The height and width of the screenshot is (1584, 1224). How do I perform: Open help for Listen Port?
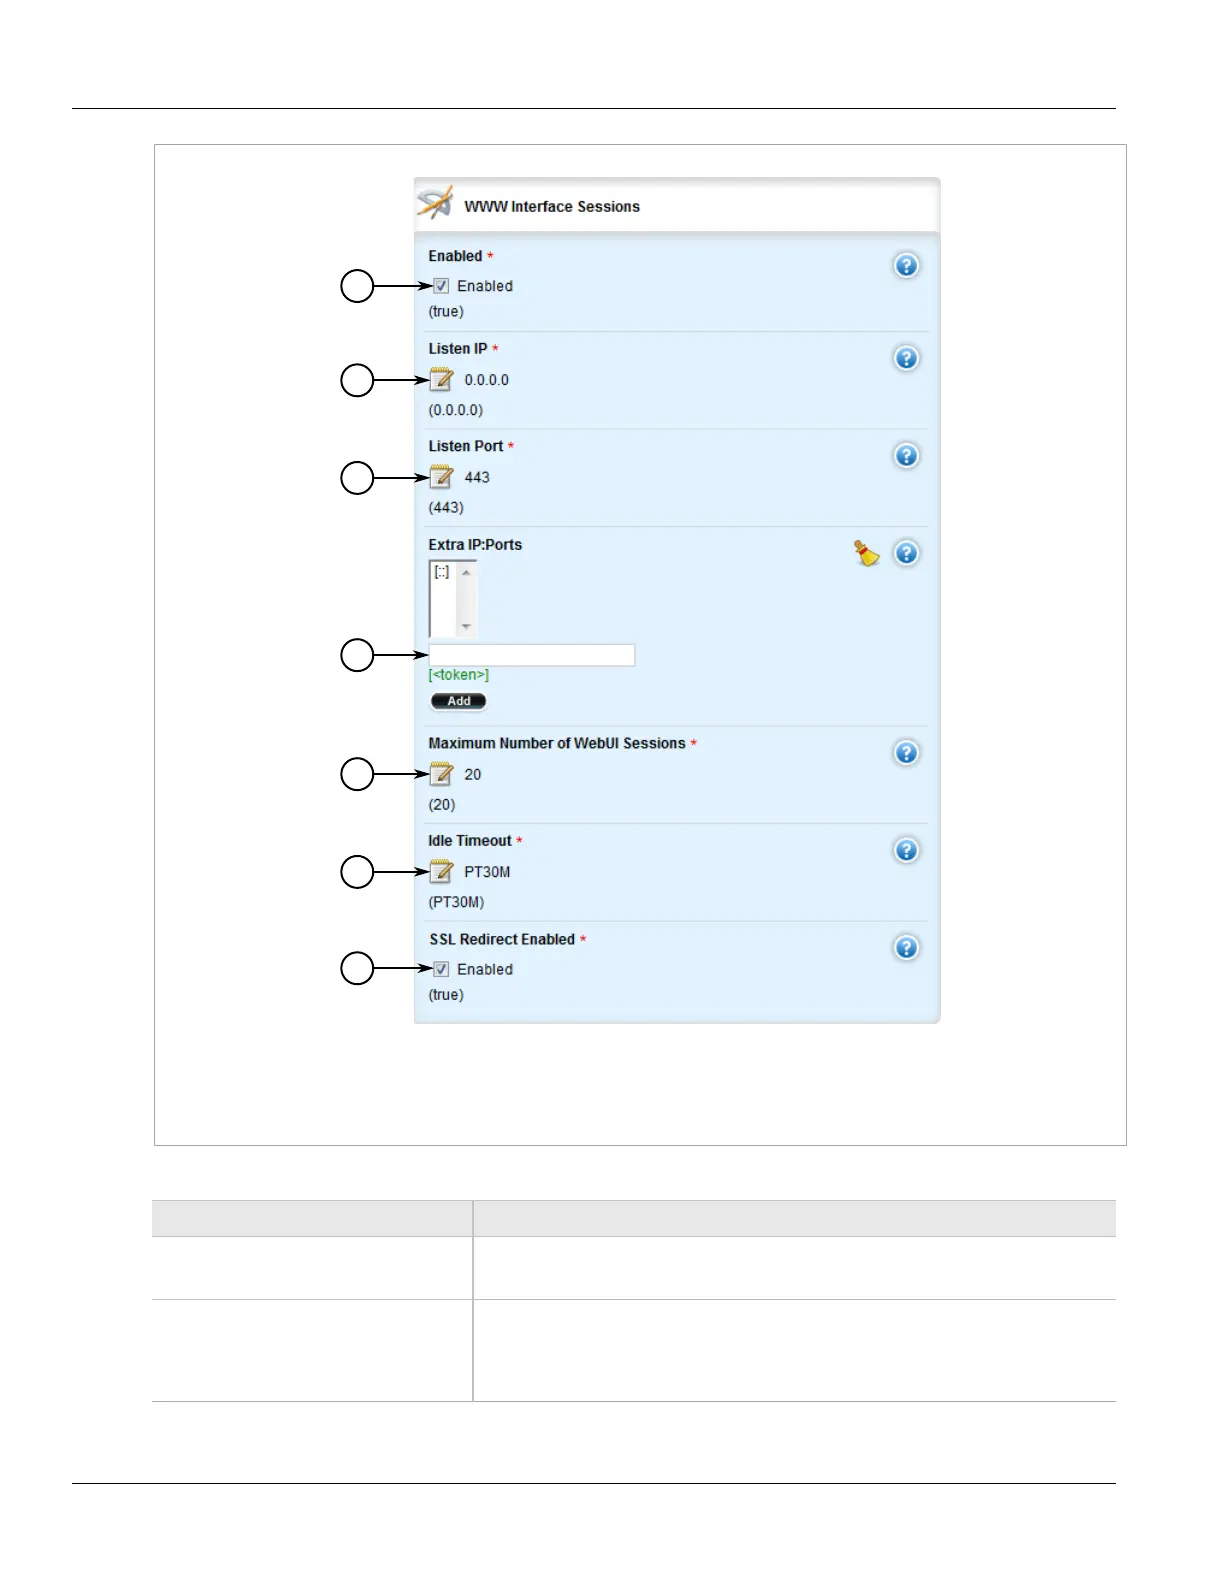click(x=906, y=456)
